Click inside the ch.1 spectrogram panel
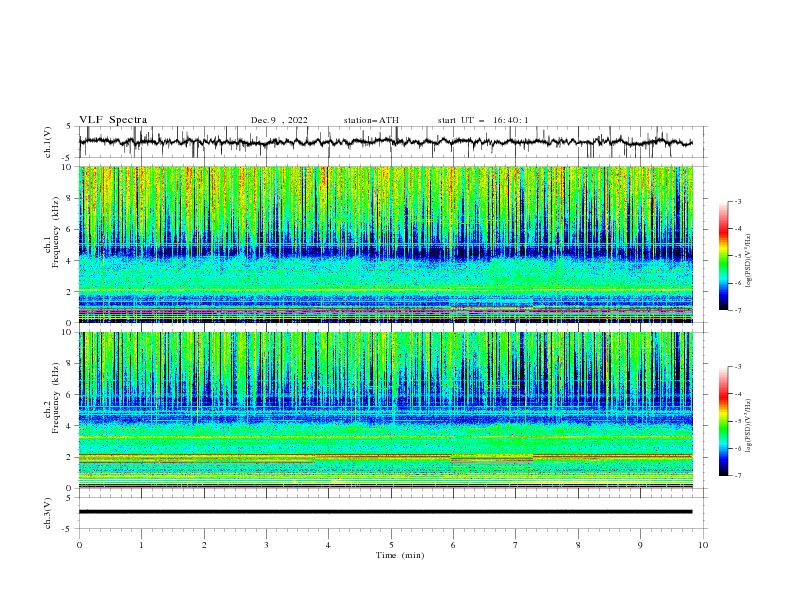 [x=386, y=244]
